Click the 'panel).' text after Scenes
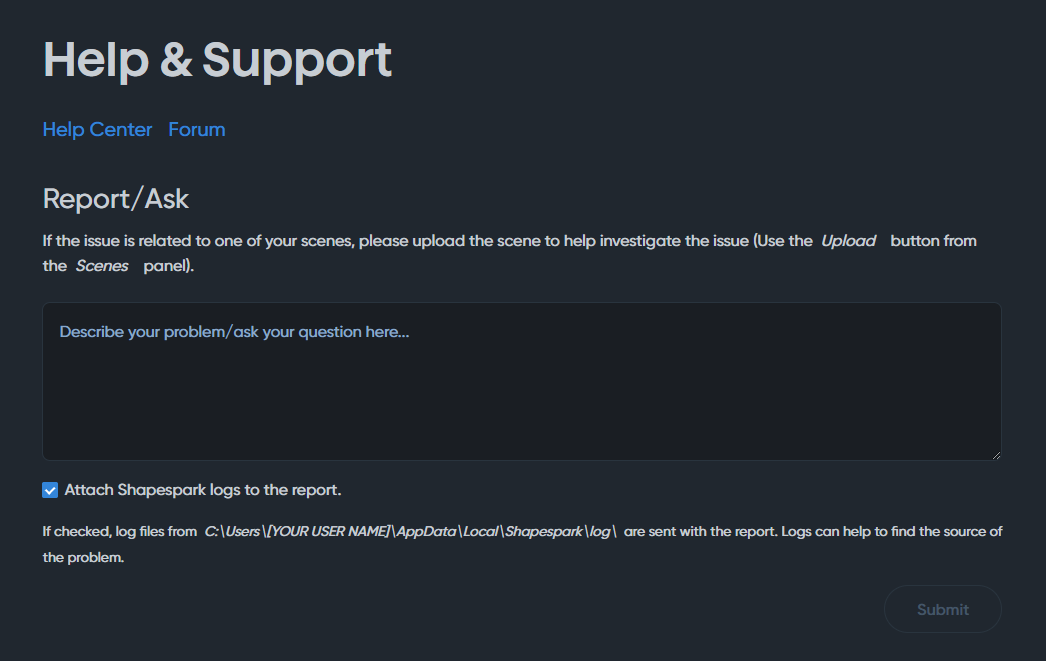1046x661 pixels. click(168, 266)
